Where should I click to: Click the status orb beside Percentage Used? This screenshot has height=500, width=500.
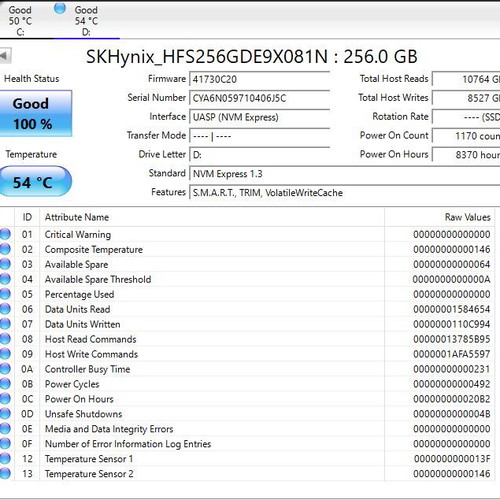coord(5,294)
